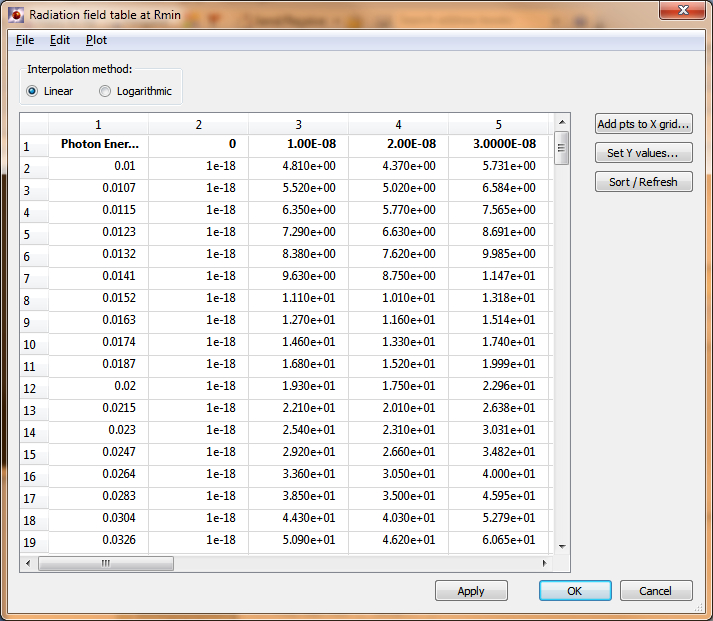The width and height of the screenshot is (713, 621).
Task: Click the application icon in title bar
Action: [x=15, y=14]
